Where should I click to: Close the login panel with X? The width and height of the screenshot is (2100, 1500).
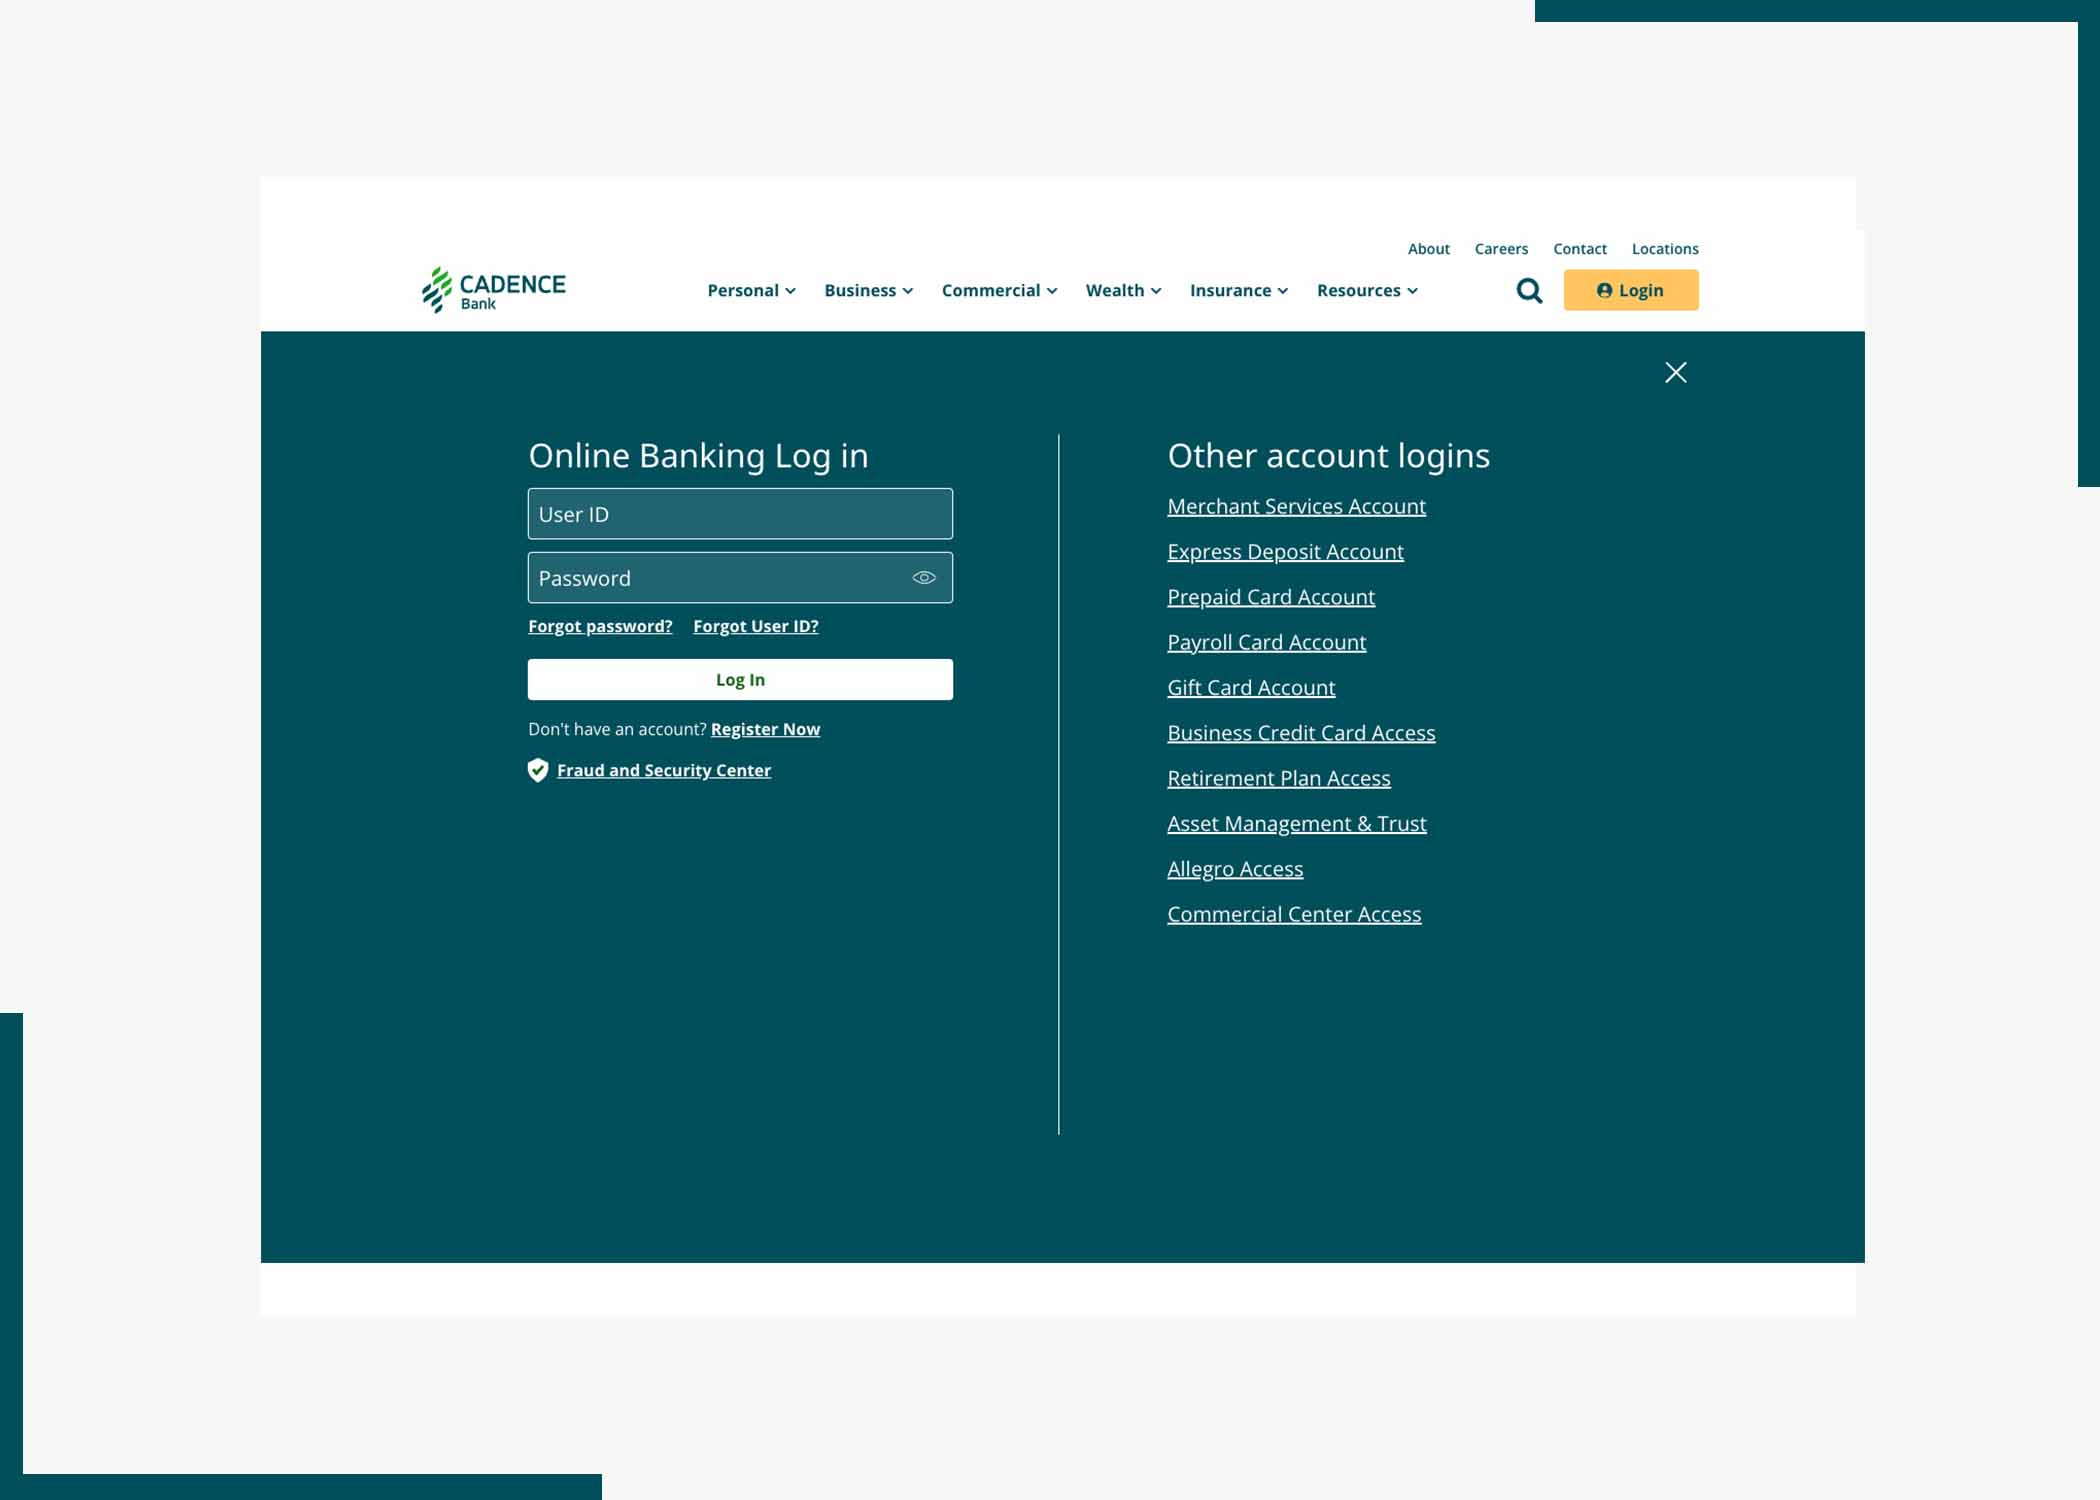pos(1676,372)
